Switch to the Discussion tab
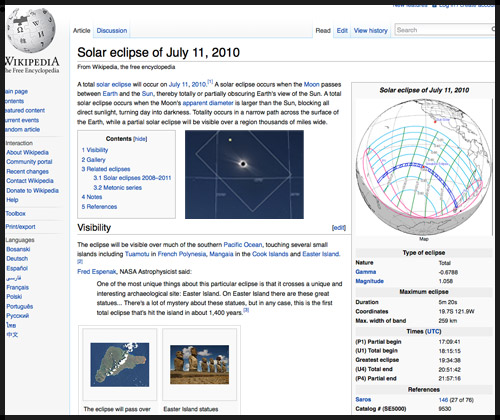 click(x=112, y=31)
